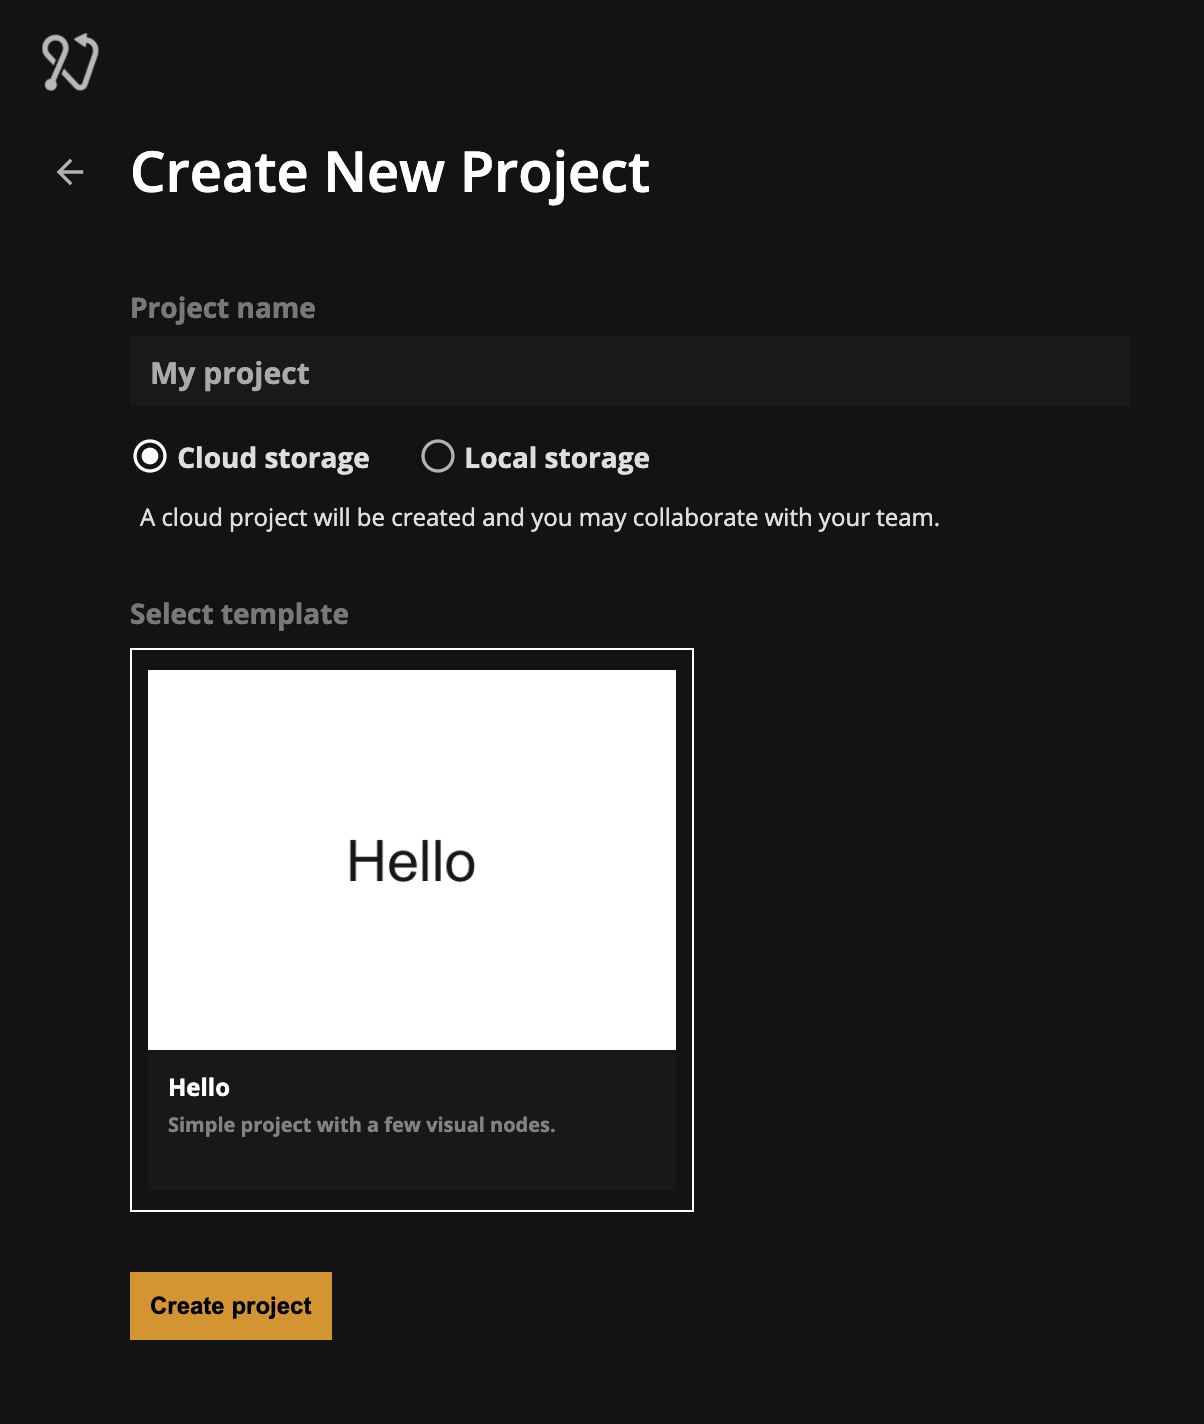1204x1424 pixels.
Task: Click the "My project" placeholder text
Action: click(x=230, y=373)
